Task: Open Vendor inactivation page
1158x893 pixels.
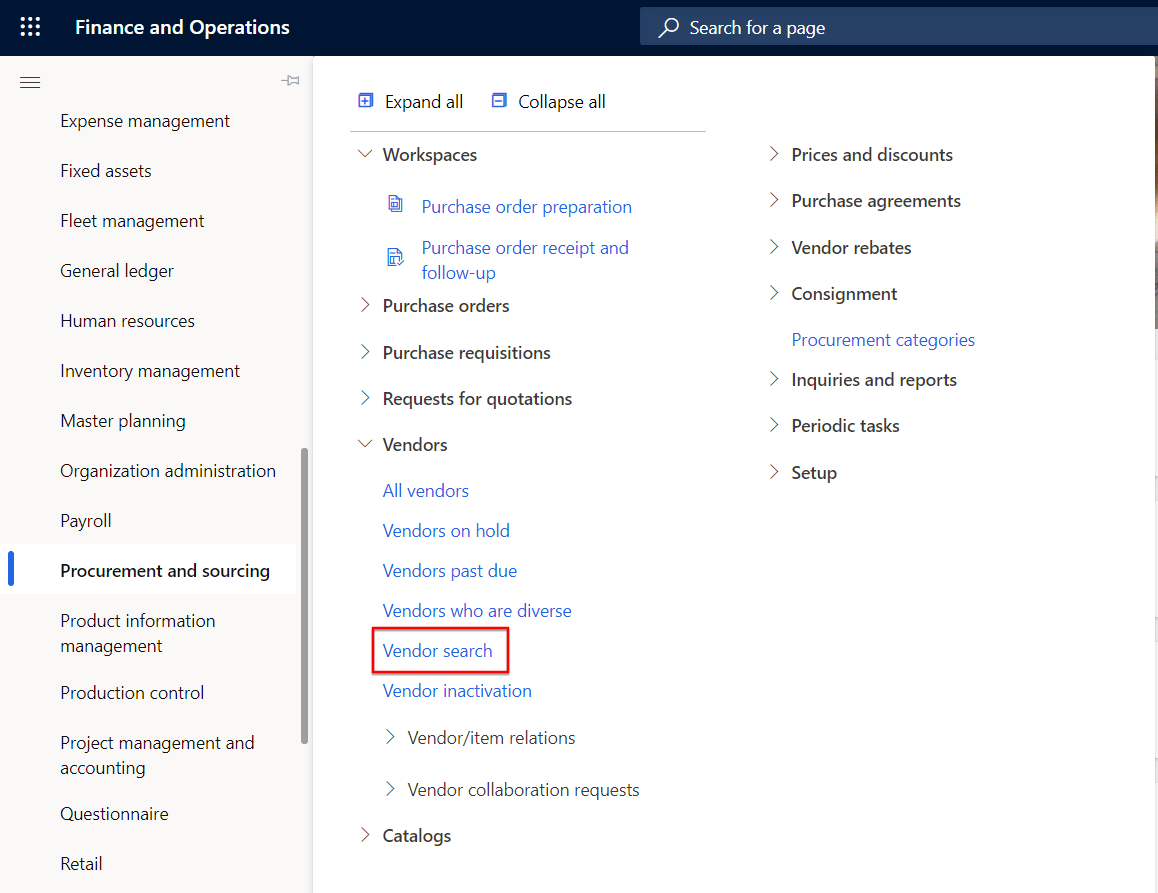Action: click(457, 690)
